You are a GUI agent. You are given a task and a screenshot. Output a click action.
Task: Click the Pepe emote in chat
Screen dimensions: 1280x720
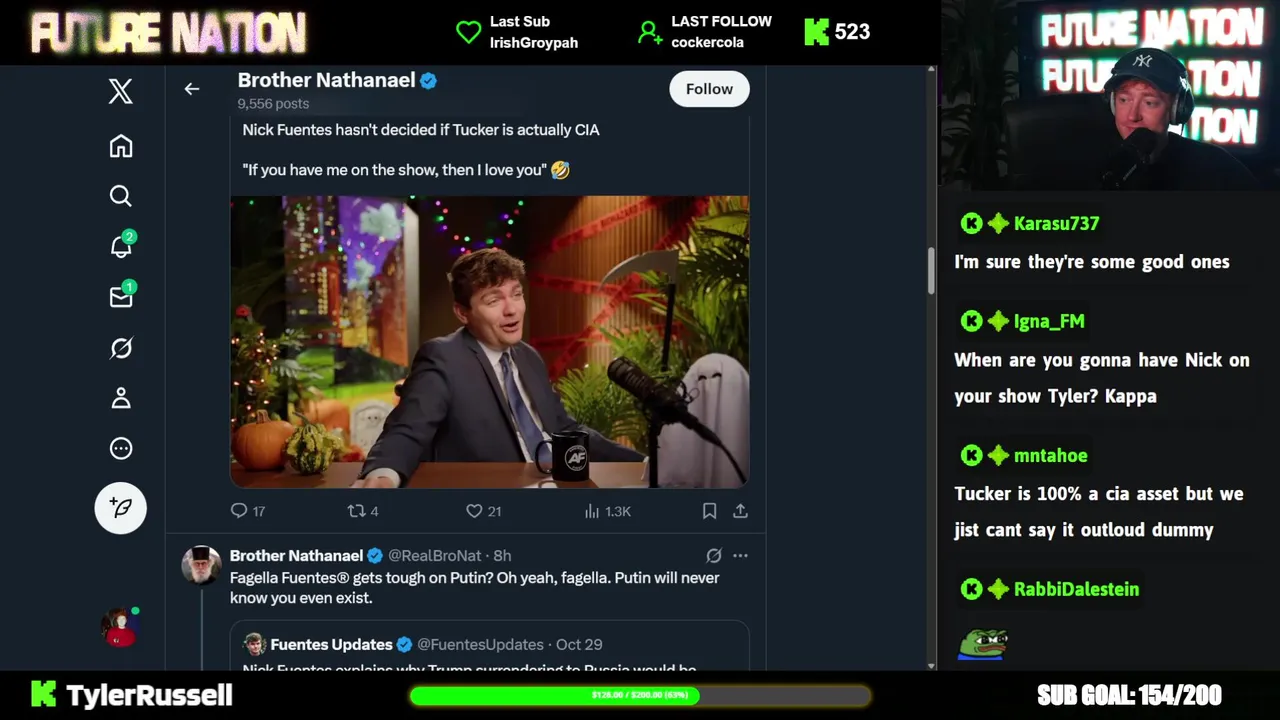pyautogui.click(x=983, y=645)
